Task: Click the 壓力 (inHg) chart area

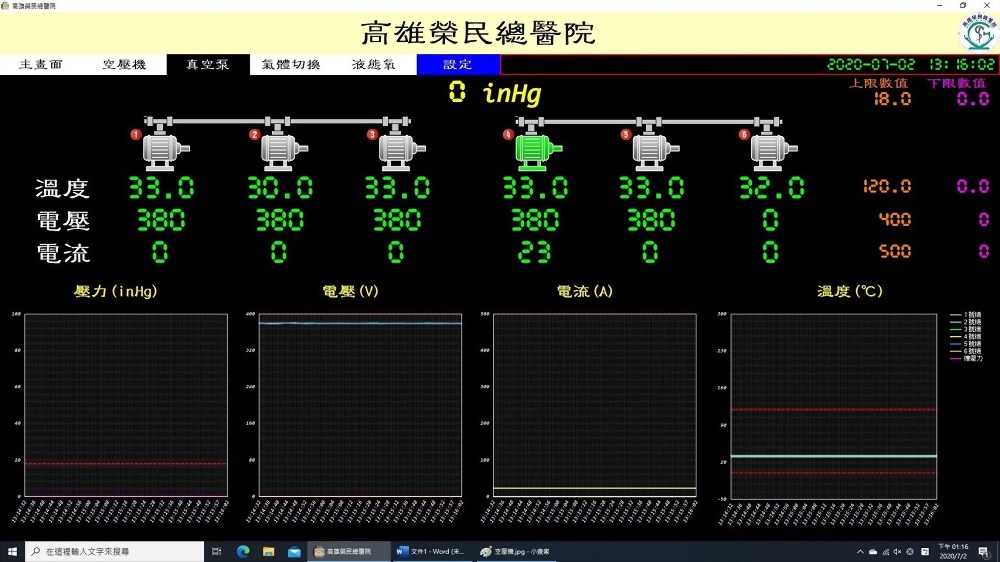Action: click(126, 404)
